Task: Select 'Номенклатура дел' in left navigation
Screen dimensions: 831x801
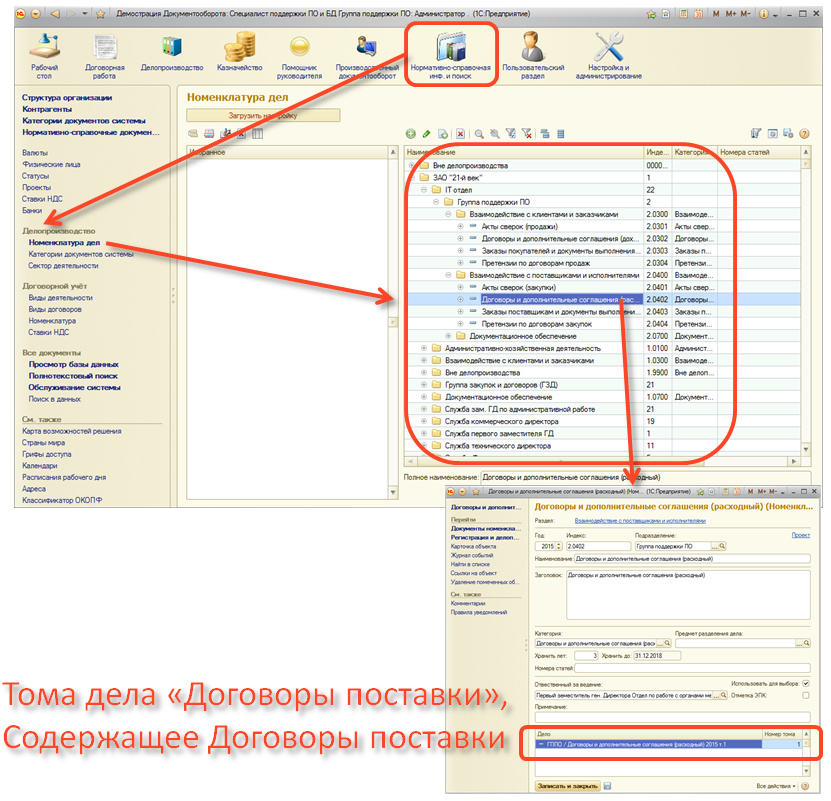Action: 65,242
